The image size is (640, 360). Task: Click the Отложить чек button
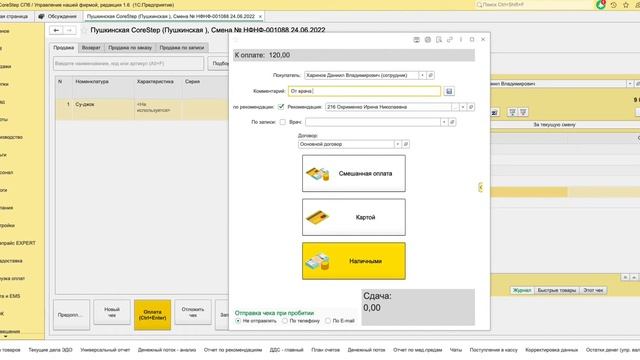click(x=193, y=313)
